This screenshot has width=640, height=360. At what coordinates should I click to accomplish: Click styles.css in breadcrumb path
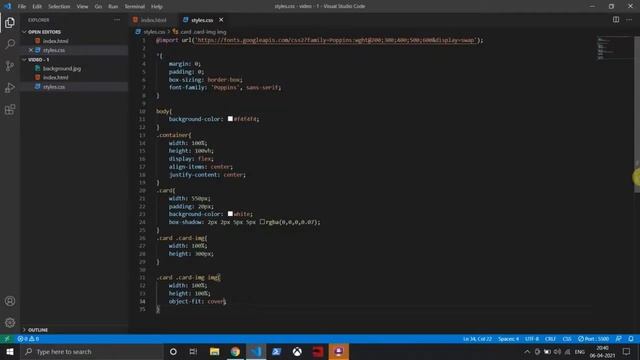pyautogui.click(x=154, y=31)
